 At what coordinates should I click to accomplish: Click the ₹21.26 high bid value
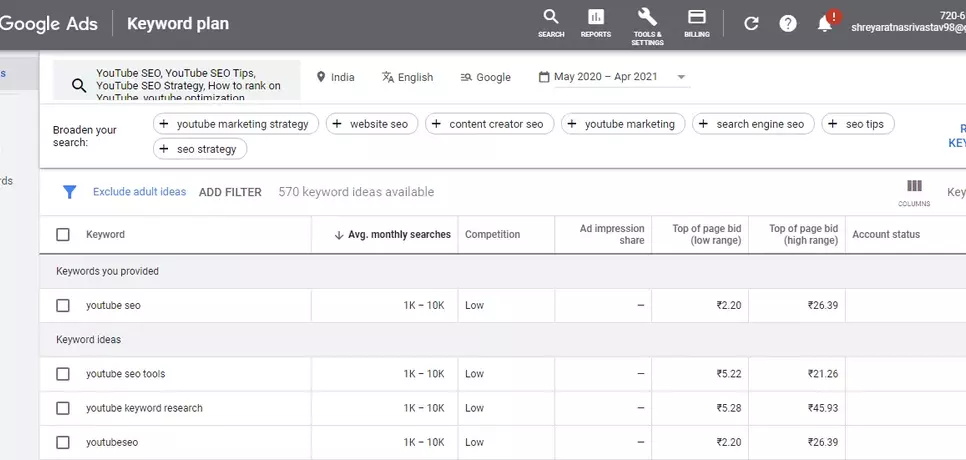823,374
